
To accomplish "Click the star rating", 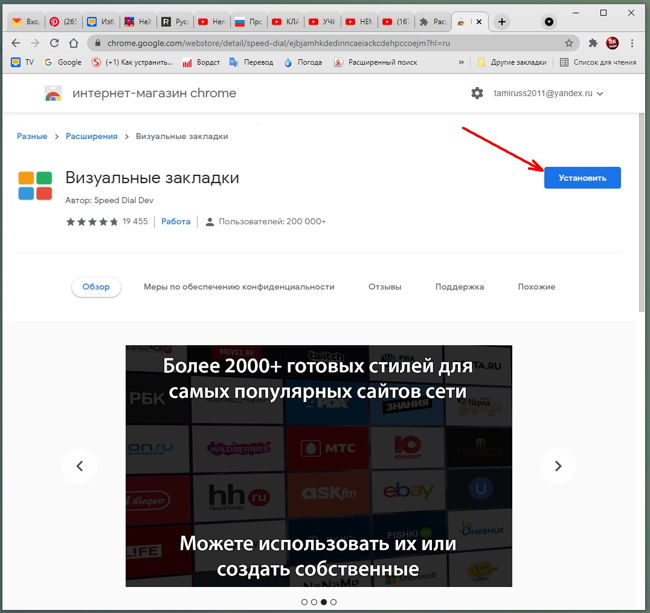I will [92, 222].
